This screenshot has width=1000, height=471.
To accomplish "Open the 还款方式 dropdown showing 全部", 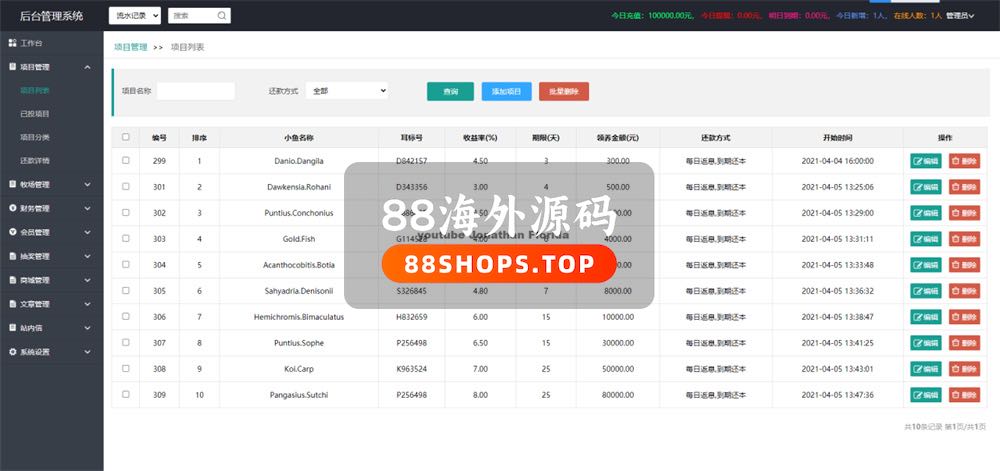I will coord(346,91).
